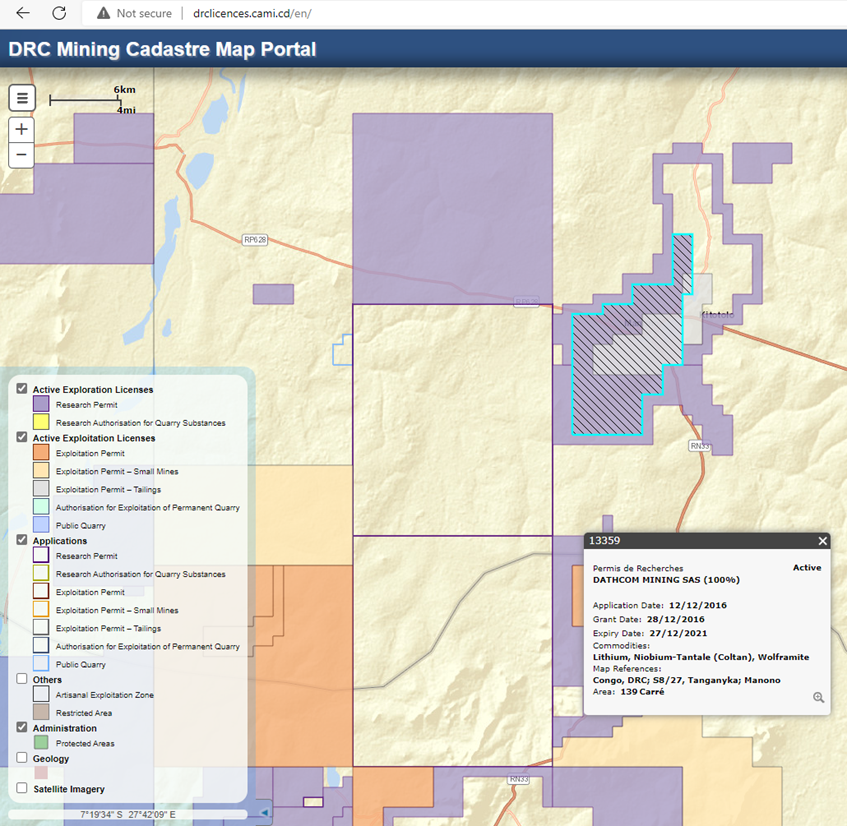Click the Application Date 12/12/2016 value
Viewport: 847px width, 826px height.
pos(698,605)
